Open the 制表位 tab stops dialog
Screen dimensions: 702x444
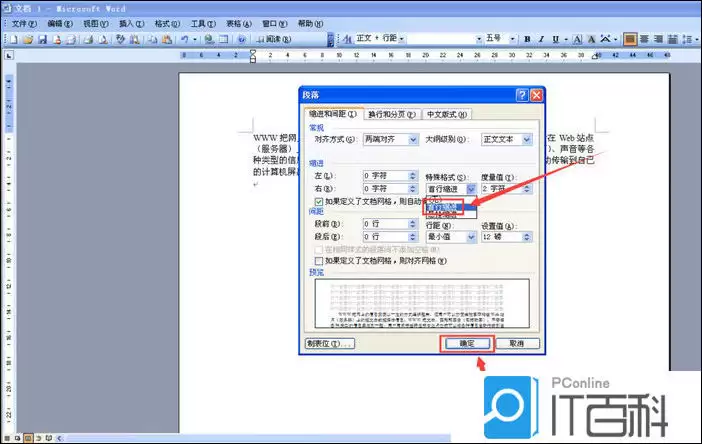330,343
